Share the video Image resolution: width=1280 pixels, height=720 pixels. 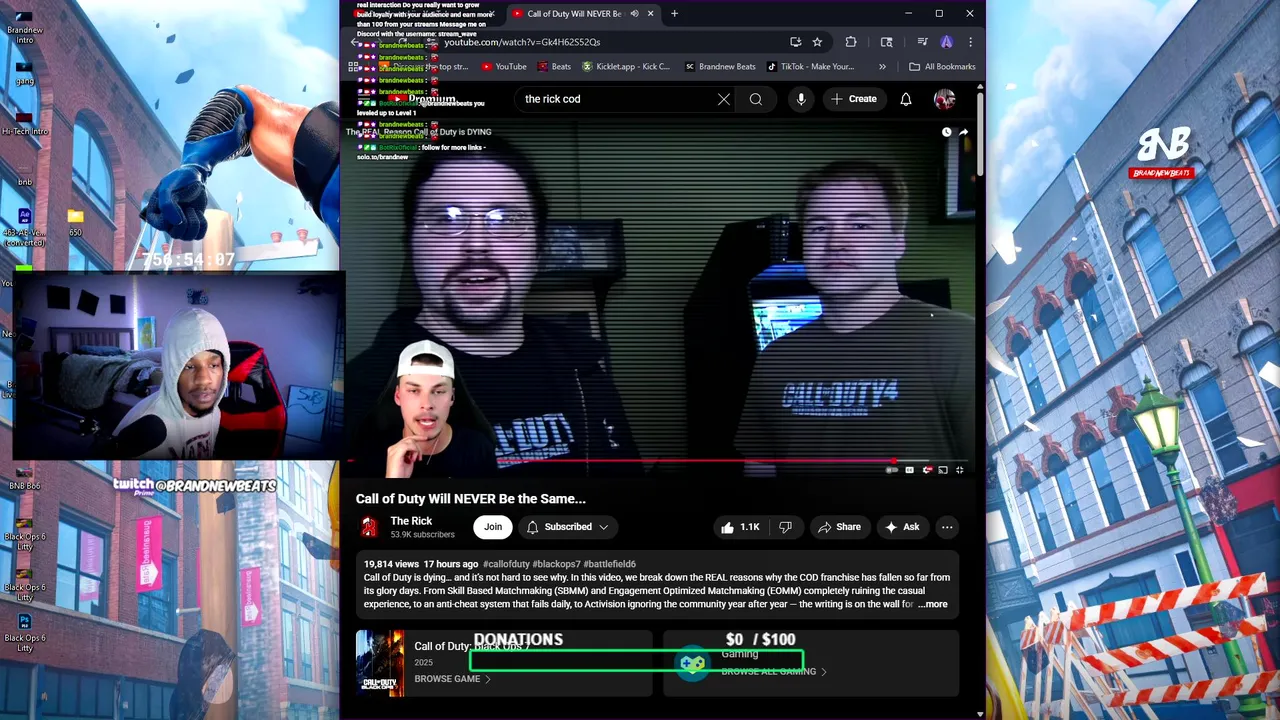click(x=839, y=527)
